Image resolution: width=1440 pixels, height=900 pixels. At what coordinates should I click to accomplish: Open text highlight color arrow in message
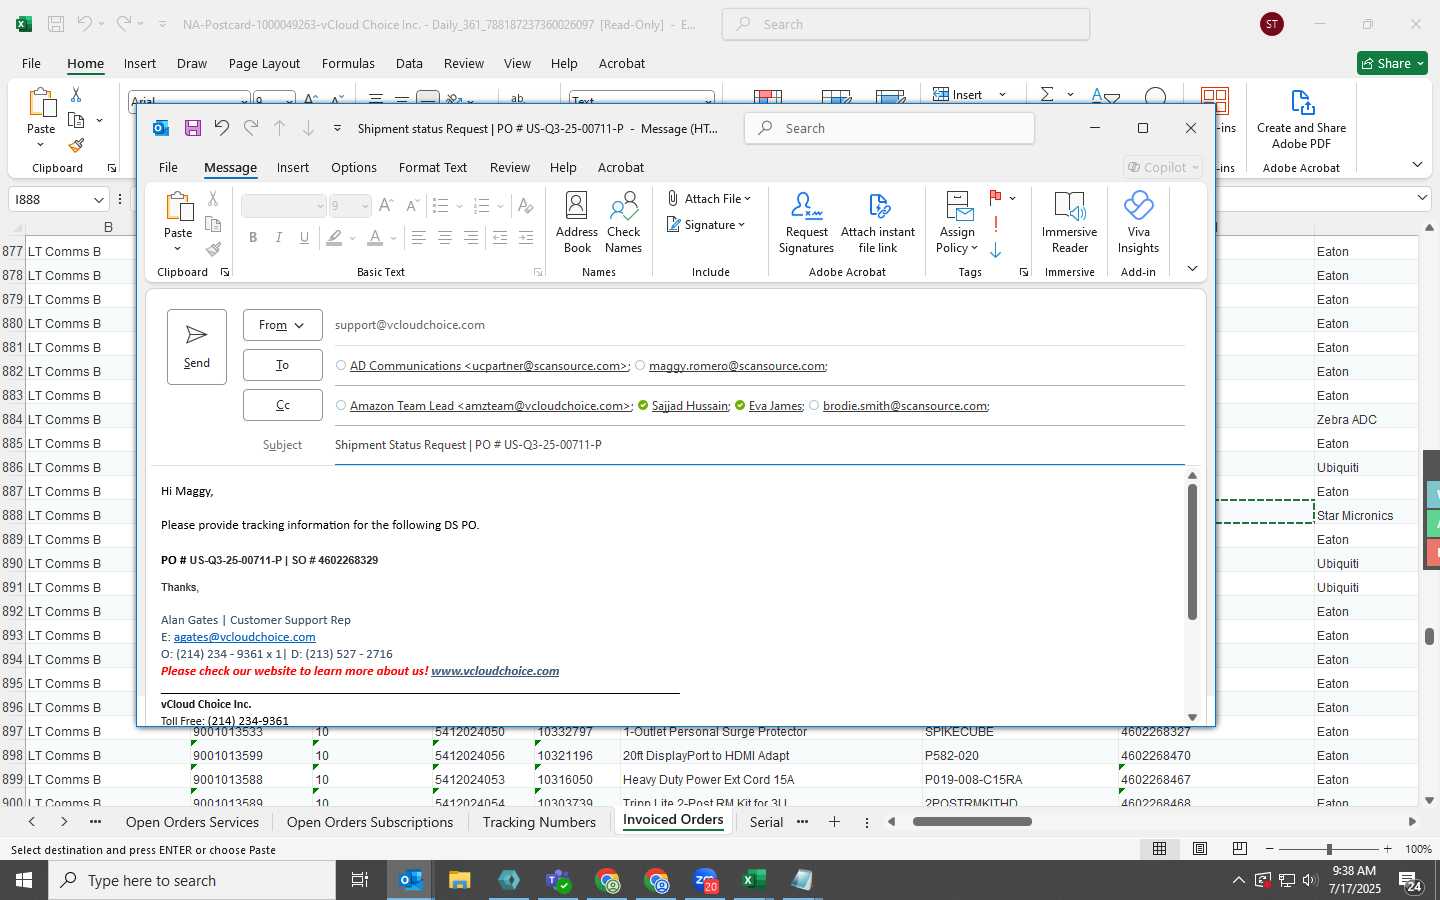[x=353, y=238]
